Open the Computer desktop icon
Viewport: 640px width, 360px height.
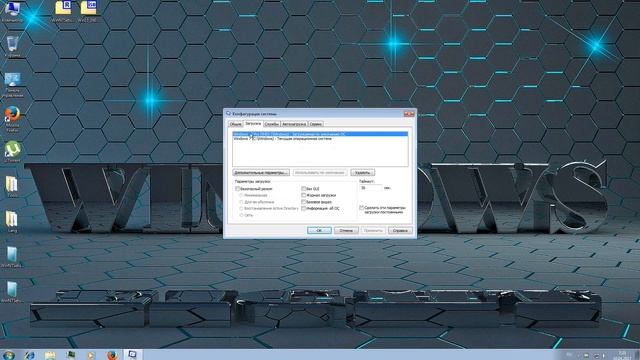click(x=12, y=11)
